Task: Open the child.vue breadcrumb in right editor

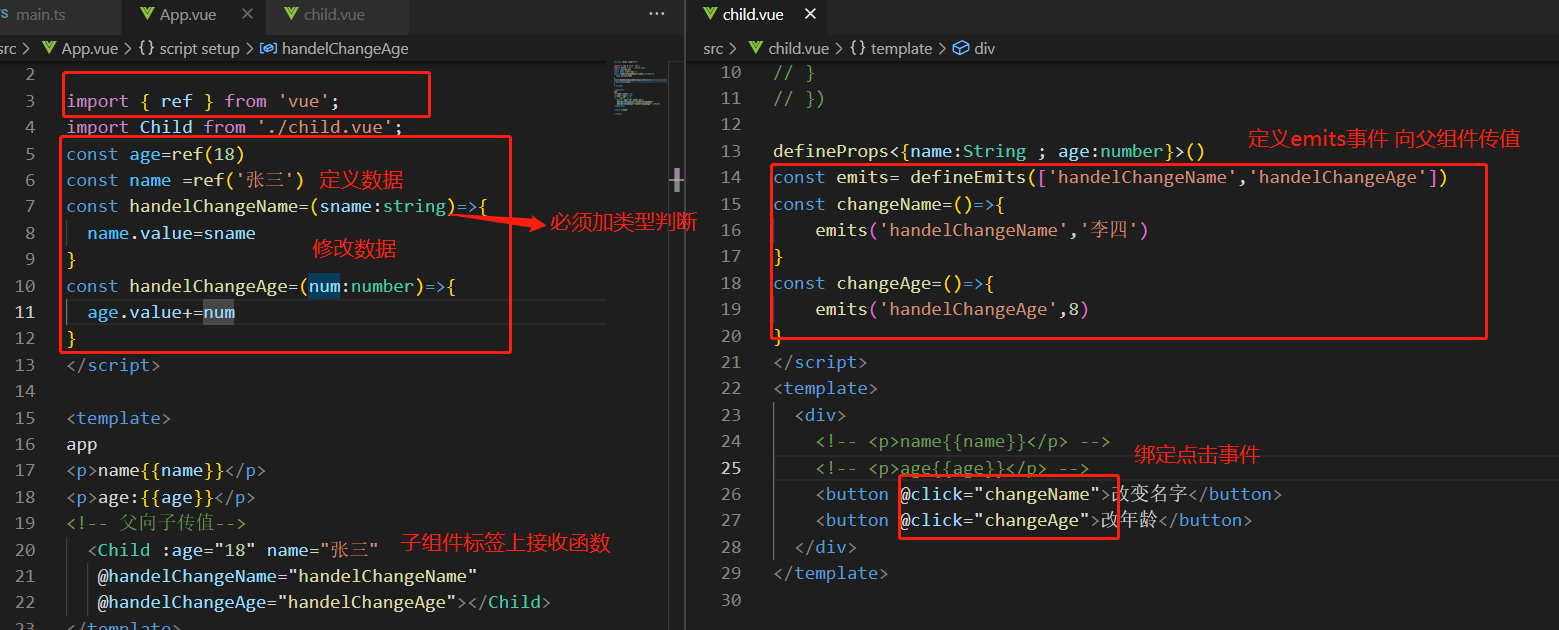Action: (798, 48)
